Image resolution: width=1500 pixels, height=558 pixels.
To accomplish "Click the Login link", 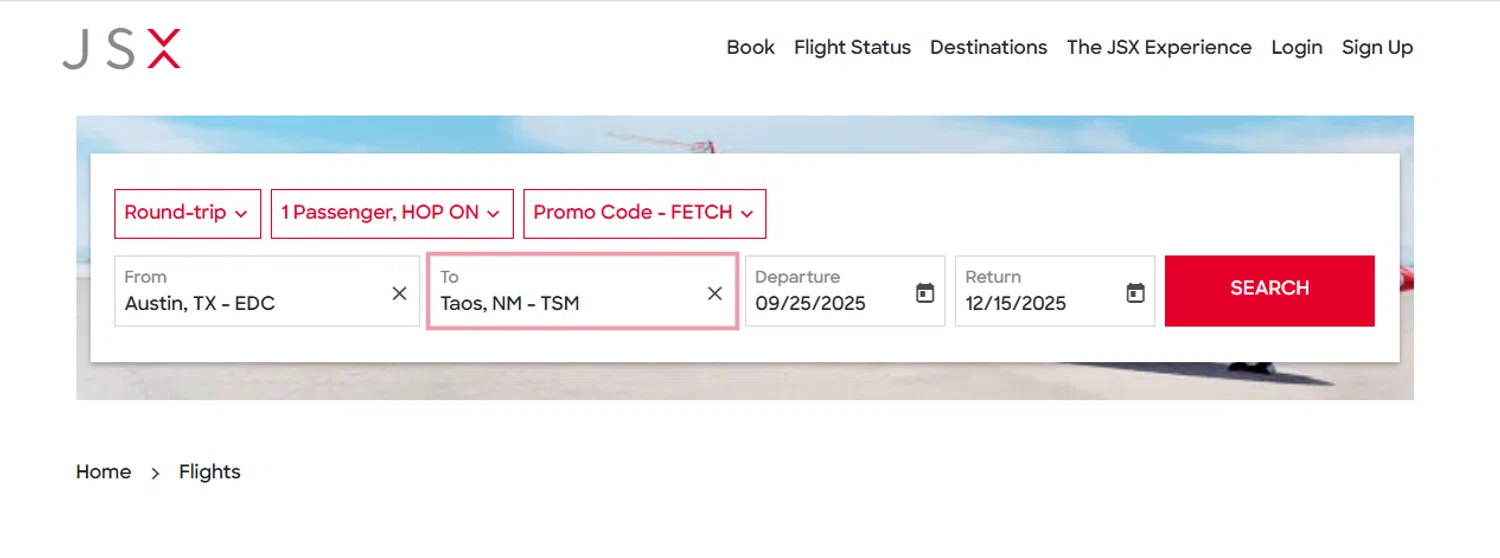I will click(x=1296, y=47).
